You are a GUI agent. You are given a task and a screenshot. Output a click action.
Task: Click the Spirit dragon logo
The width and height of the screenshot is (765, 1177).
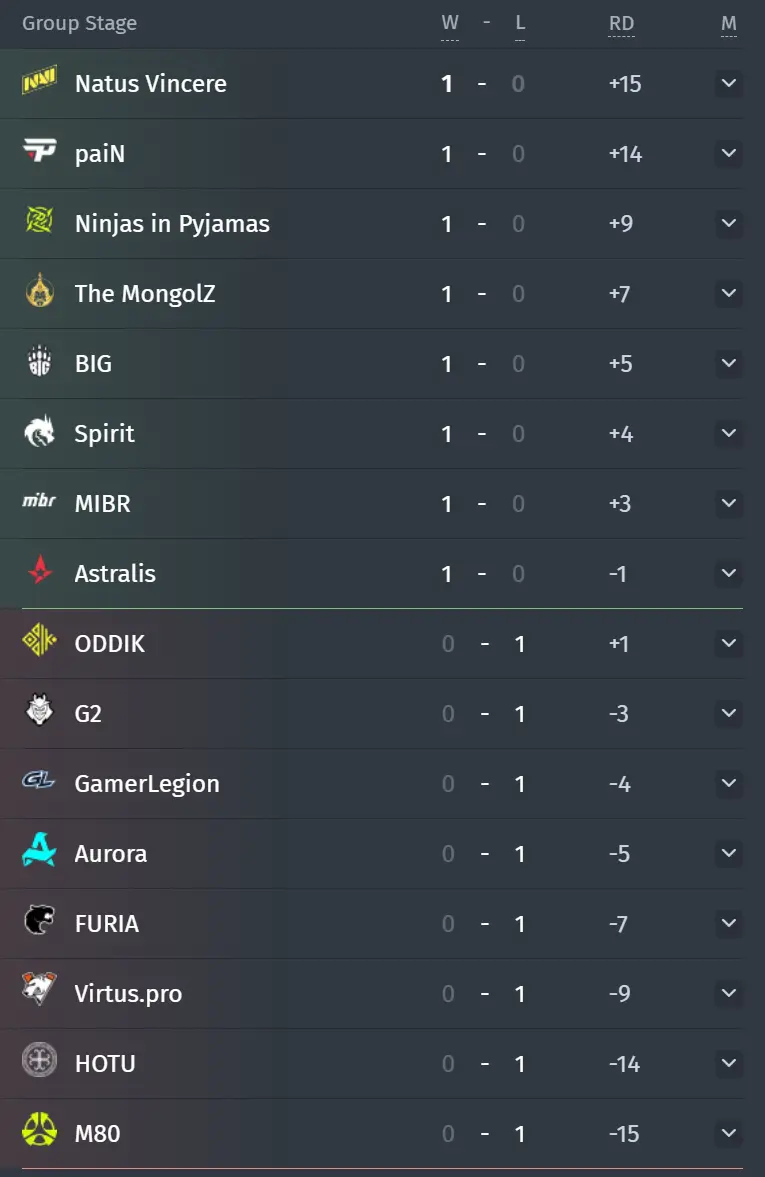pyautogui.click(x=40, y=431)
